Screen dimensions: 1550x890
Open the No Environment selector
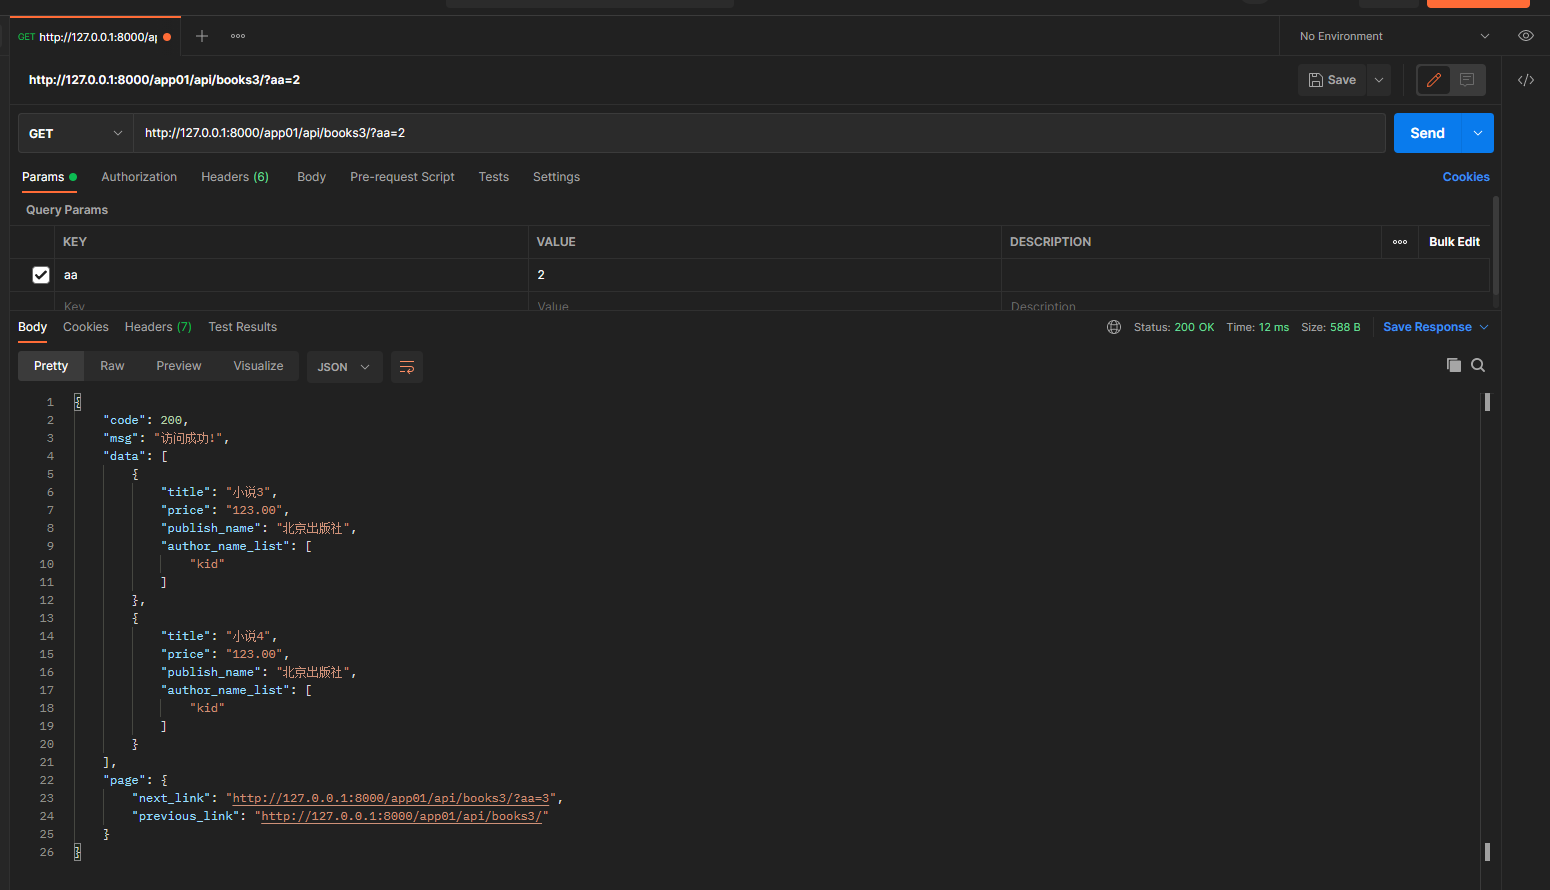point(1394,36)
